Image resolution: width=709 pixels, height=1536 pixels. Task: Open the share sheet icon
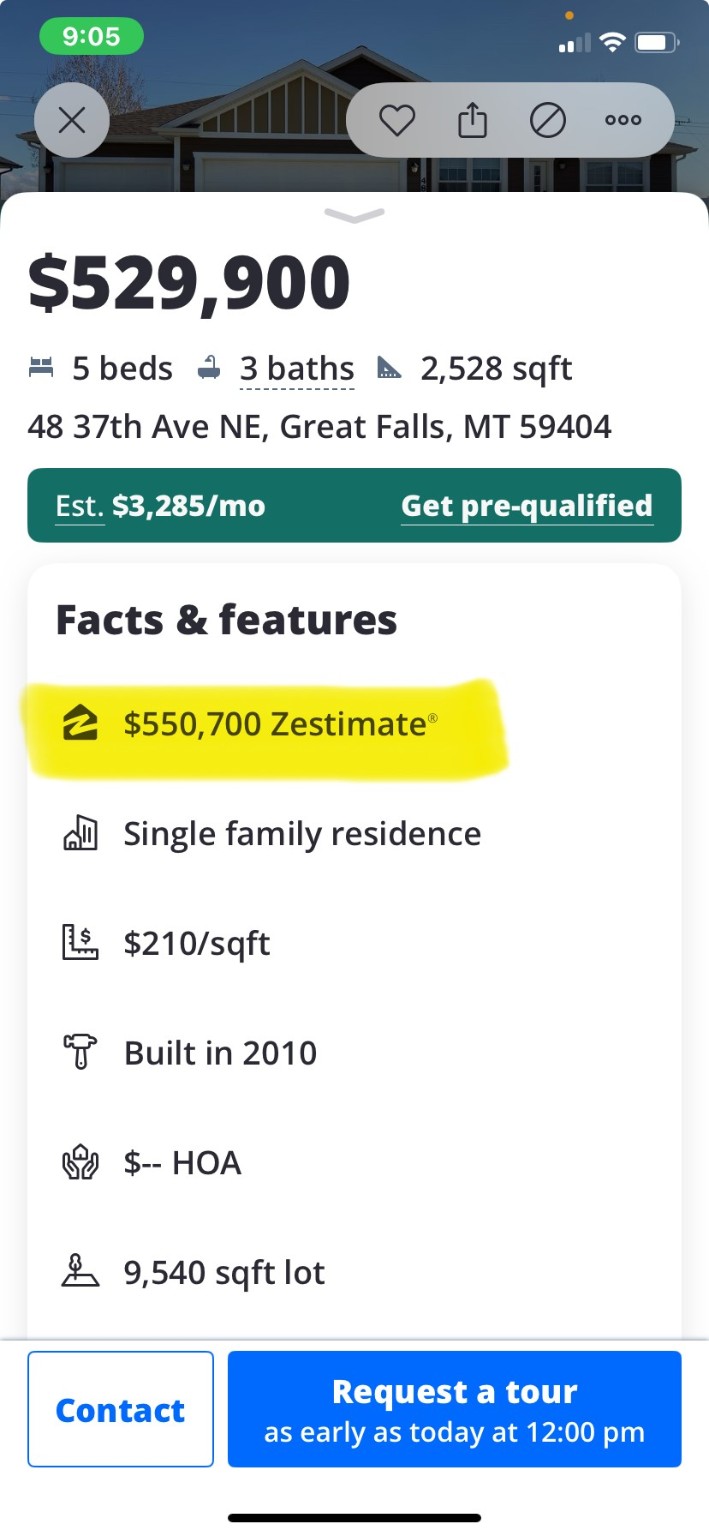[x=472, y=120]
